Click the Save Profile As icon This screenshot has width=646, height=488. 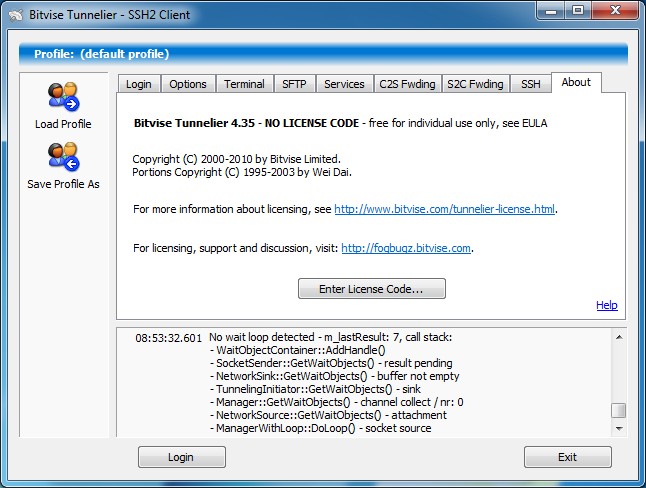click(x=63, y=158)
